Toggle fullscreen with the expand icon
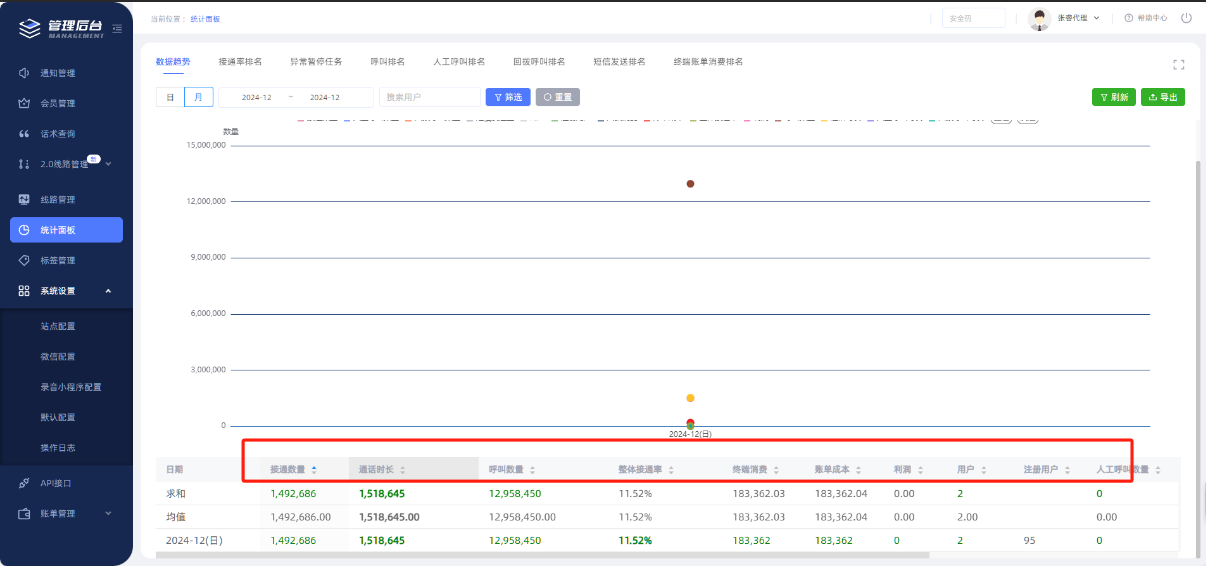Screen dimensions: 1206x566 (1178, 64)
